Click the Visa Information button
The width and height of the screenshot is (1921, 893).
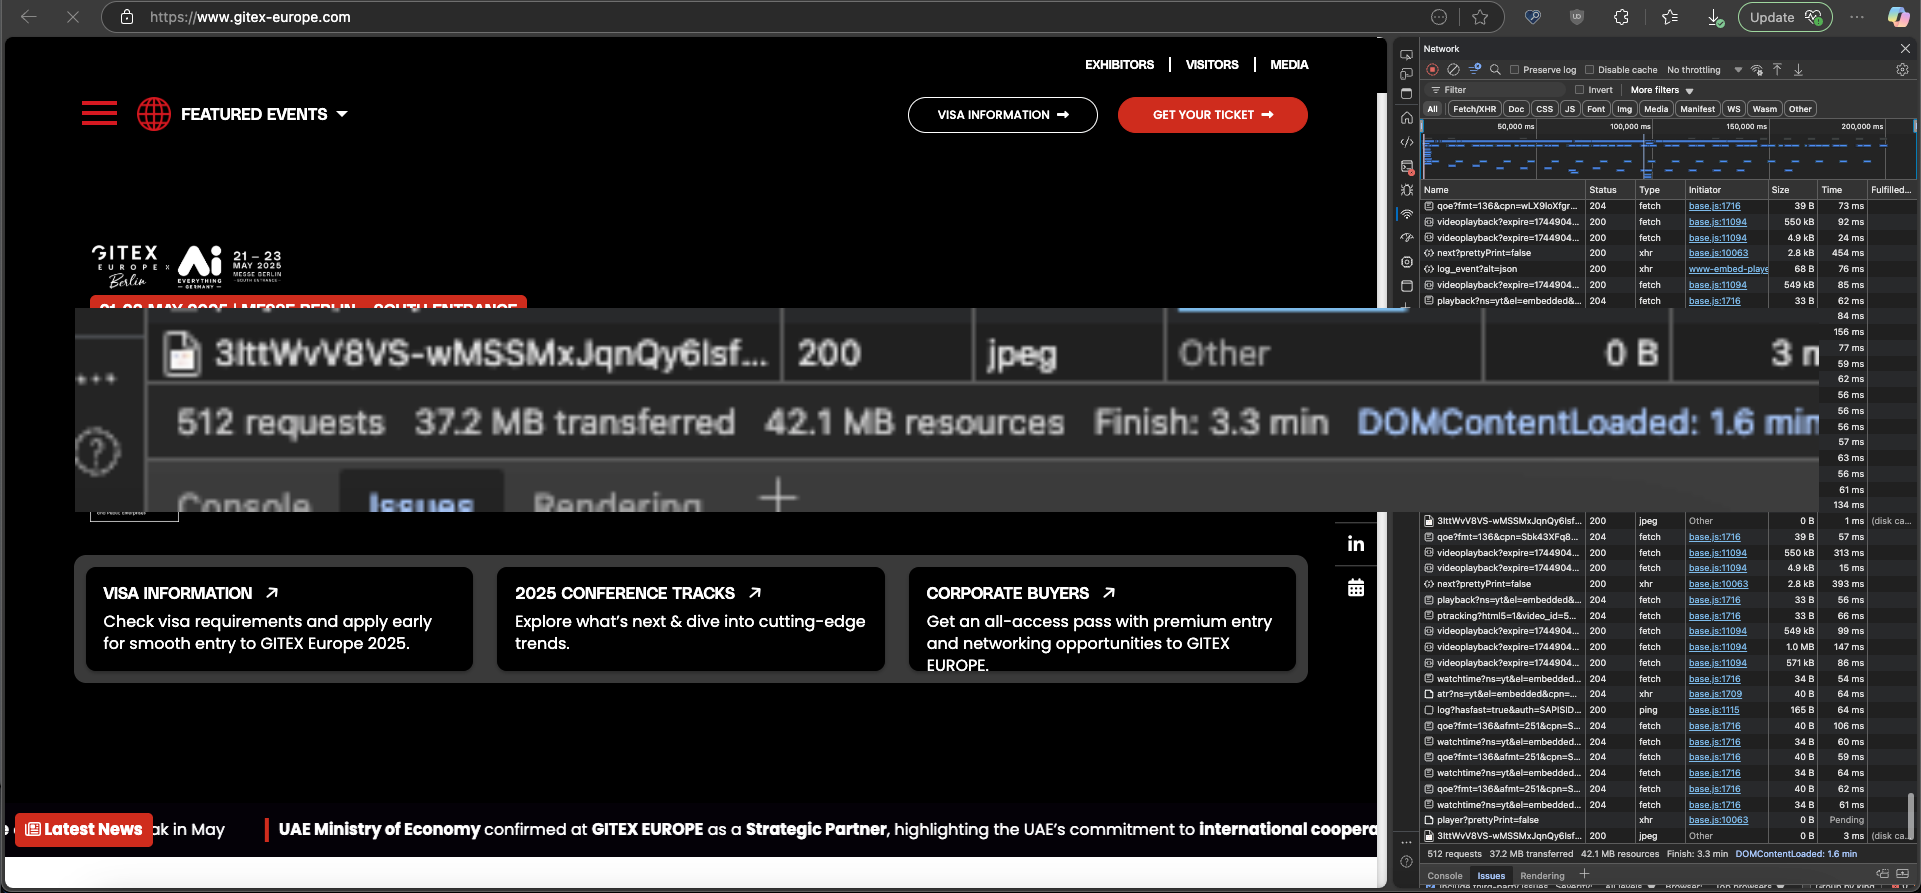coord(1002,115)
